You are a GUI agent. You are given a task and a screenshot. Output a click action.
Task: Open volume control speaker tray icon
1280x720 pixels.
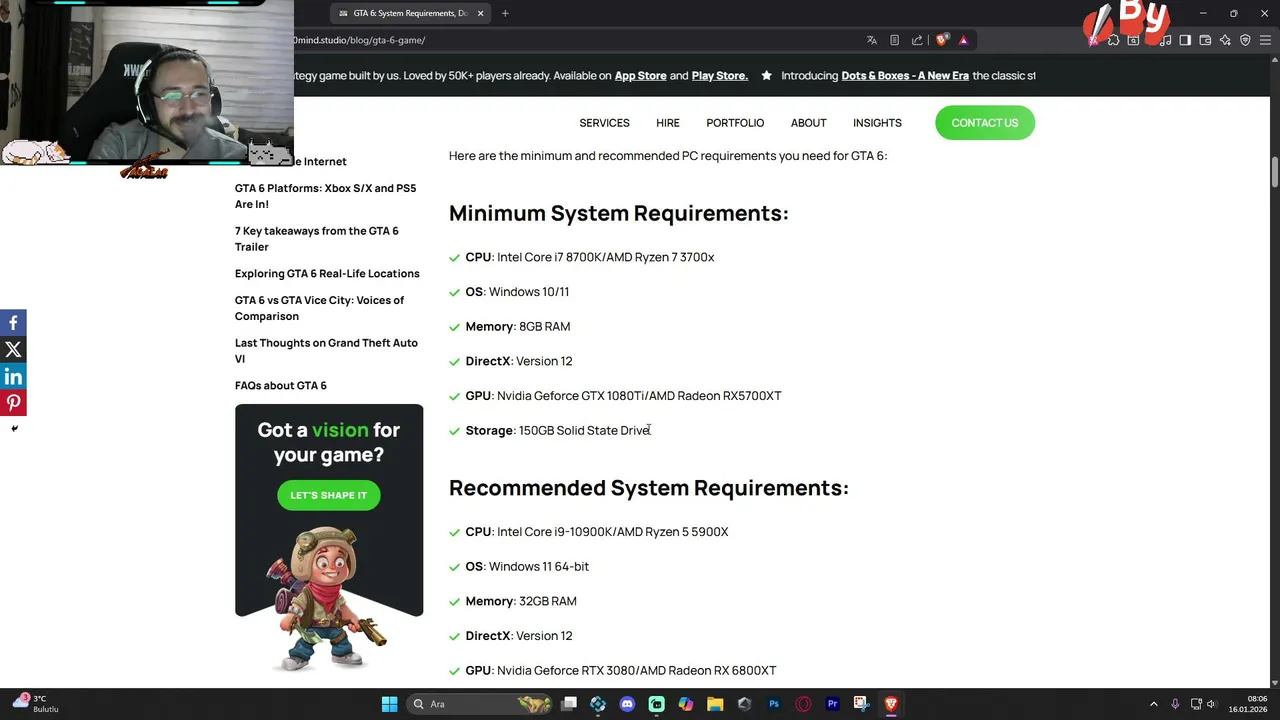(x=1211, y=704)
